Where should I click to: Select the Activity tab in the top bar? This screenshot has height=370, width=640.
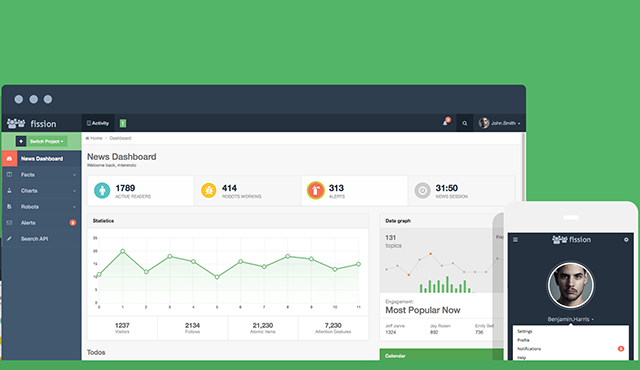[98, 123]
